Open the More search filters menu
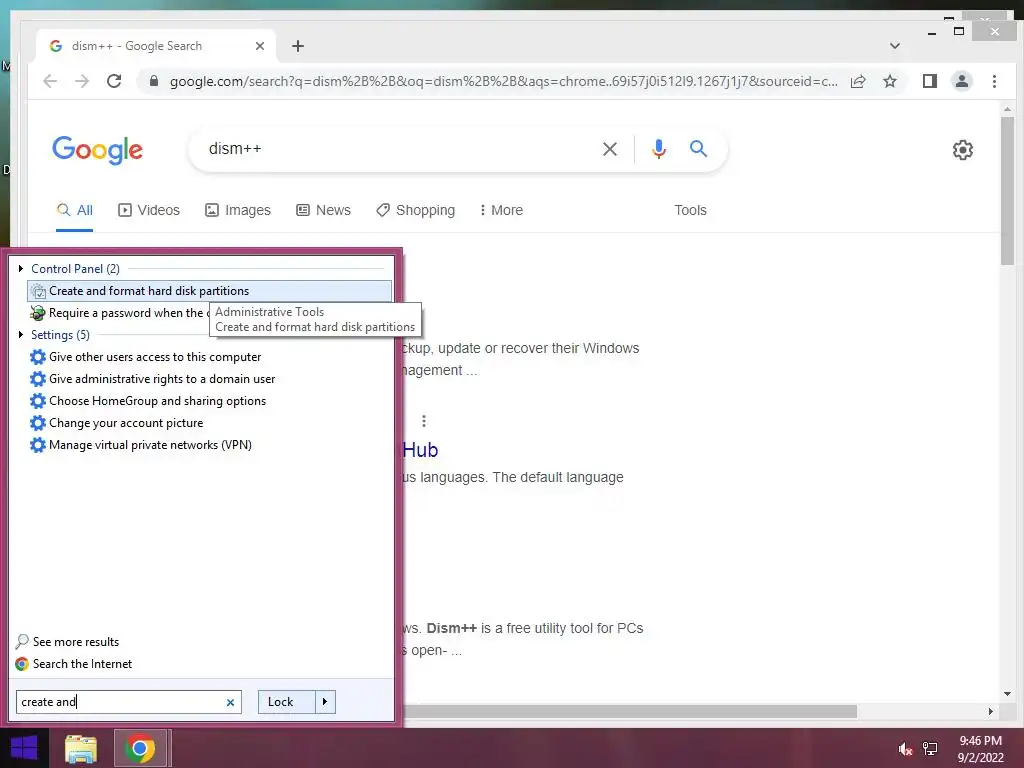This screenshot has height=768, width=1024. tap(502, 210)
